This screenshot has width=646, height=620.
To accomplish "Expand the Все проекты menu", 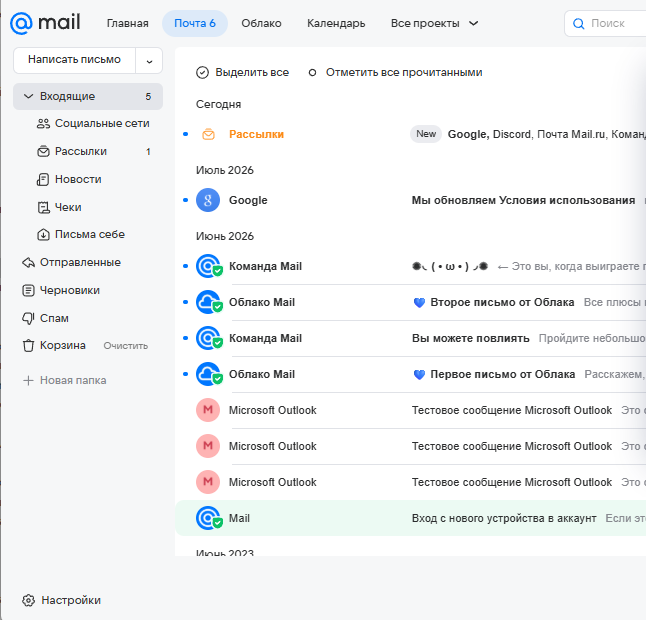I will (434, 23).
